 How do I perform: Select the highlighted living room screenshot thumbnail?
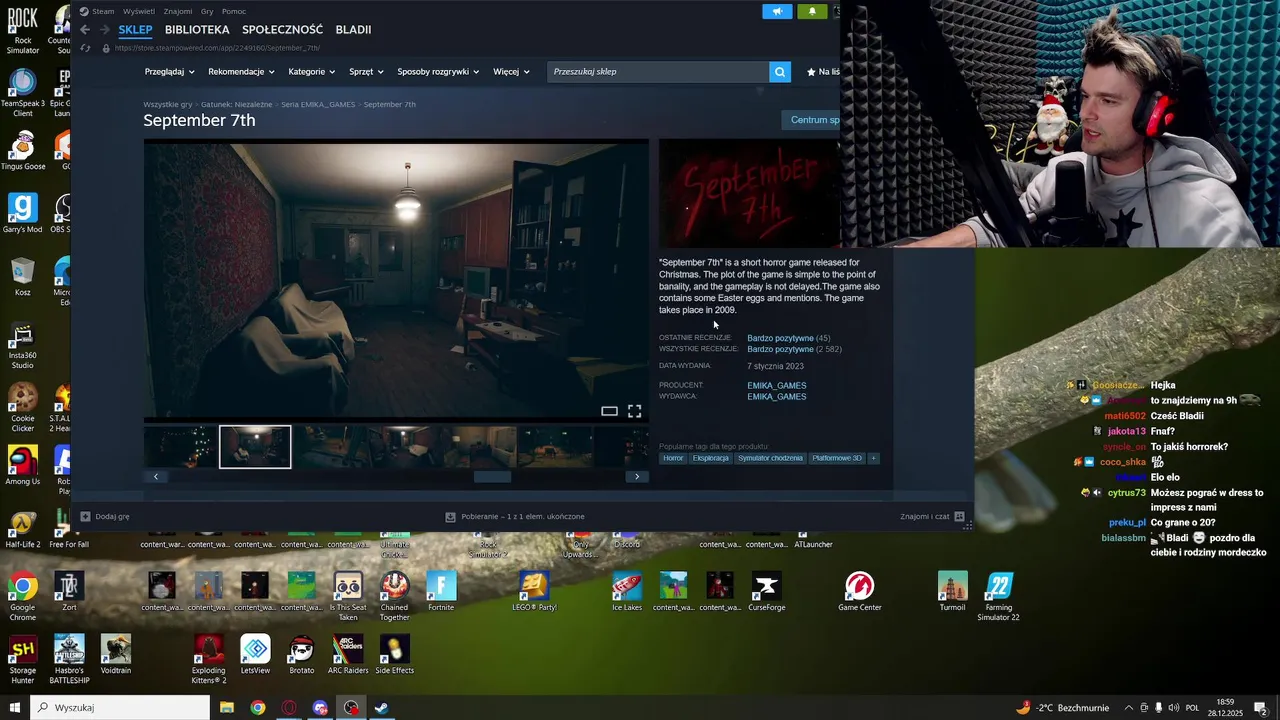(x=255, y=447)
